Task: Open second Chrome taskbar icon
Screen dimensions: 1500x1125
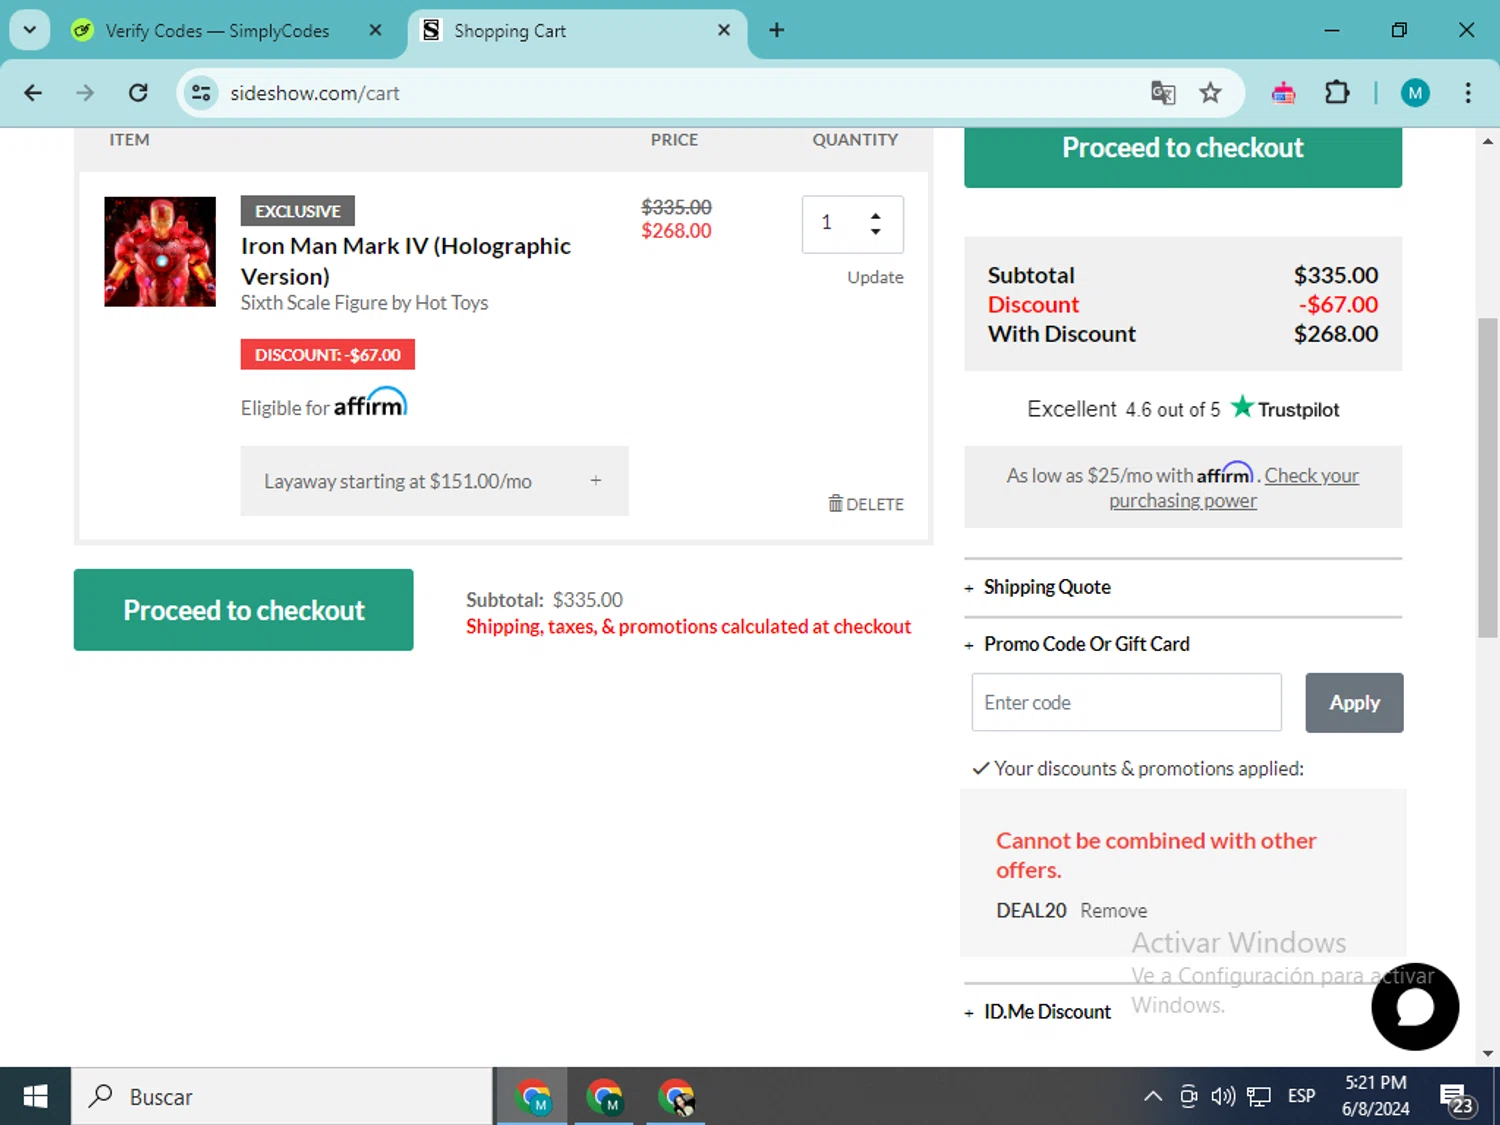Action: tap(604, 1096)
